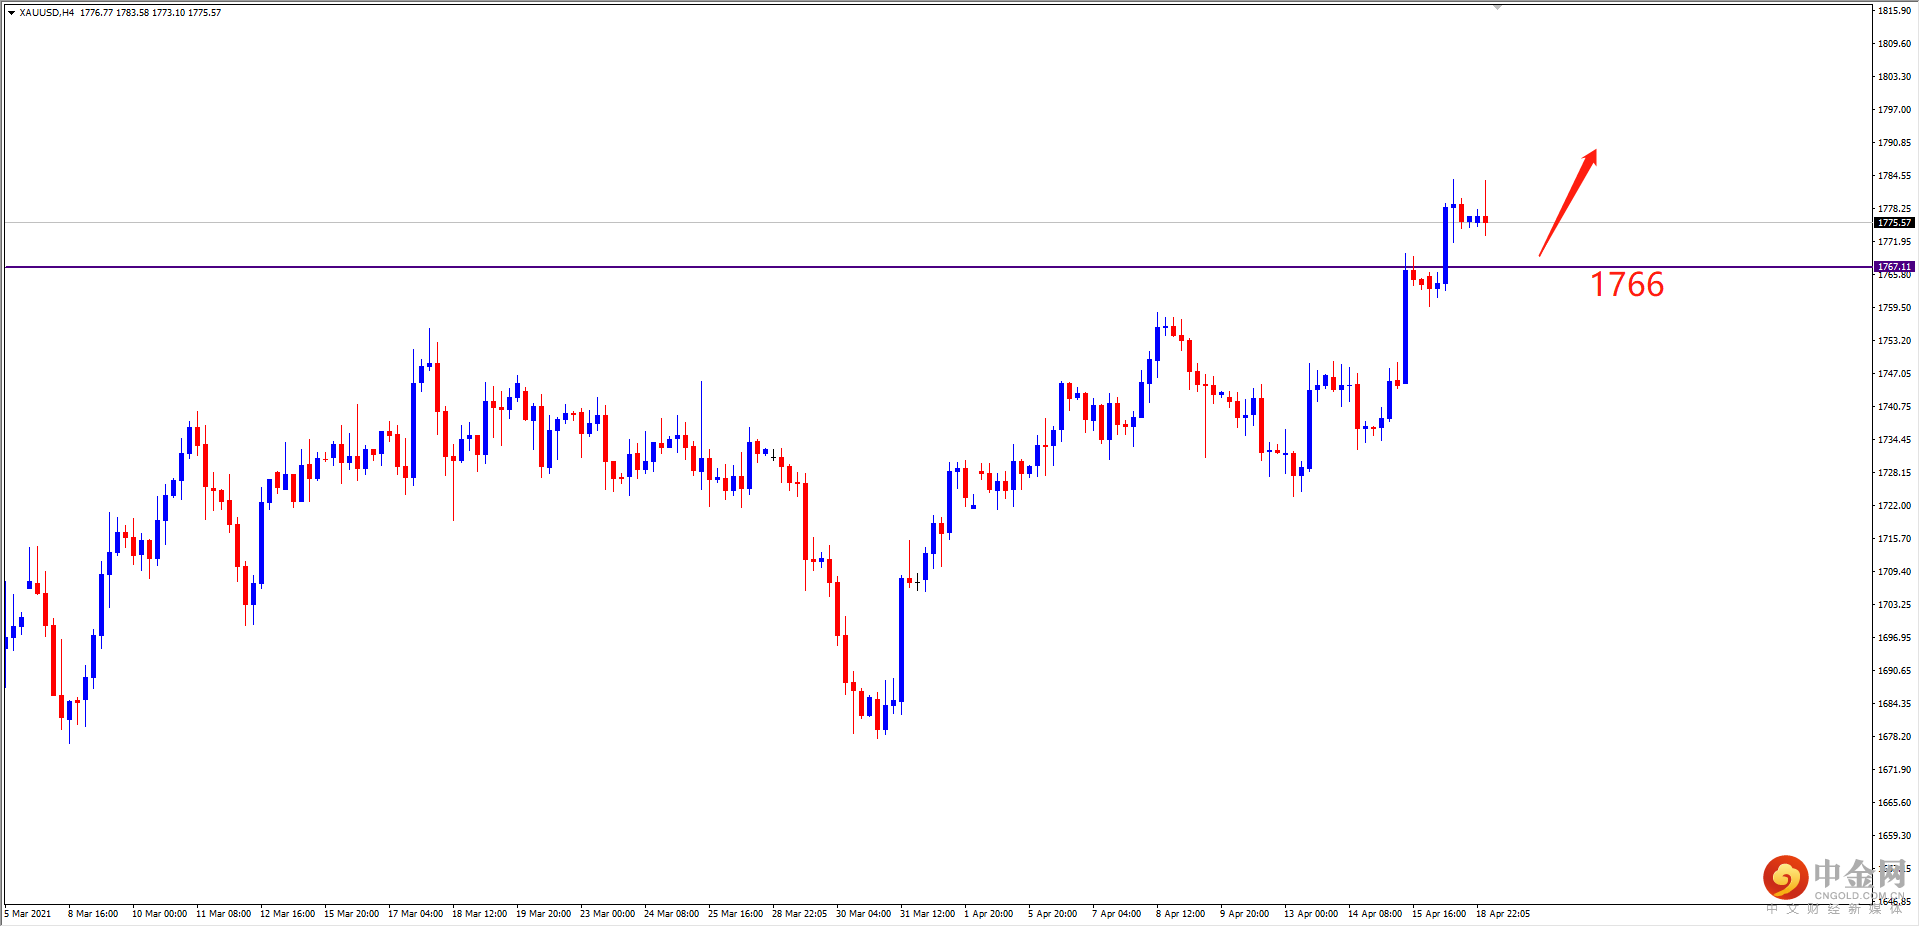The image size is (1920, 927).
Task: Click the chart shift triangle marker at top
Action: (x=1497, y=7)
